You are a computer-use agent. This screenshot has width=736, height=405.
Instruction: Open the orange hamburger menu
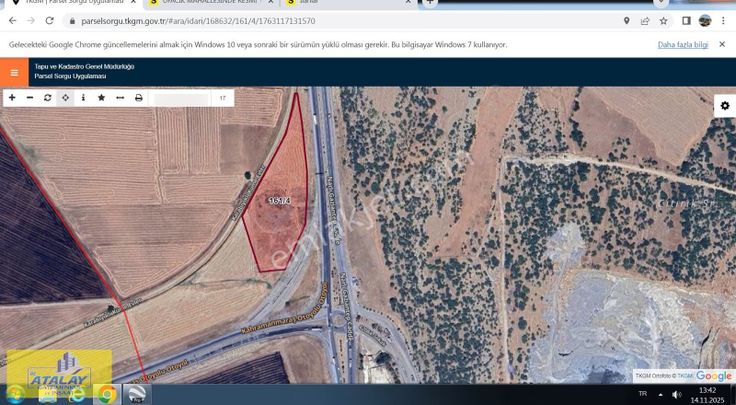[x=14, y=72]
